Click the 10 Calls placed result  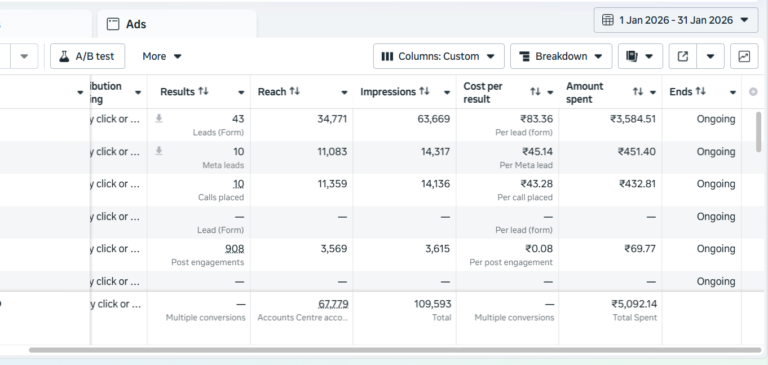pyautogui.click(x=239, y=184)
